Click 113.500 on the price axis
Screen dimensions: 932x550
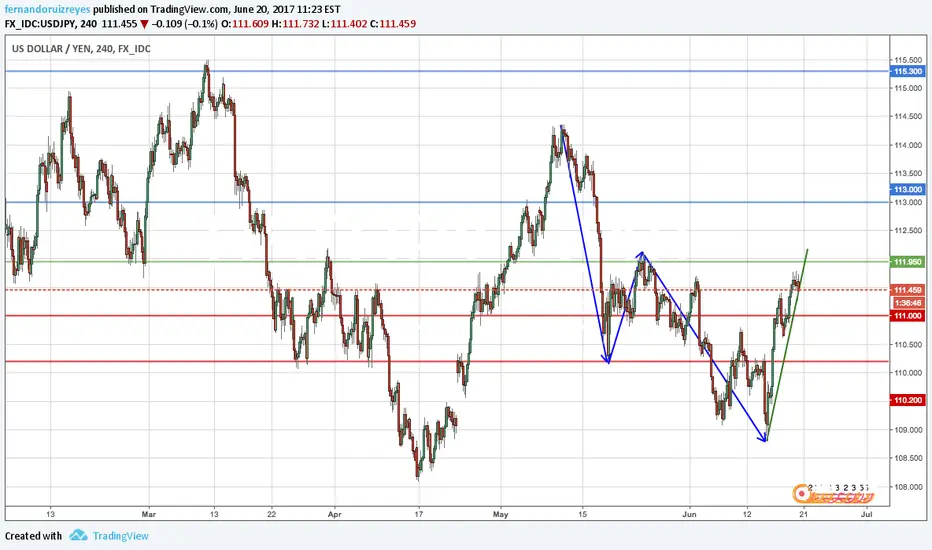pos(908,174)
